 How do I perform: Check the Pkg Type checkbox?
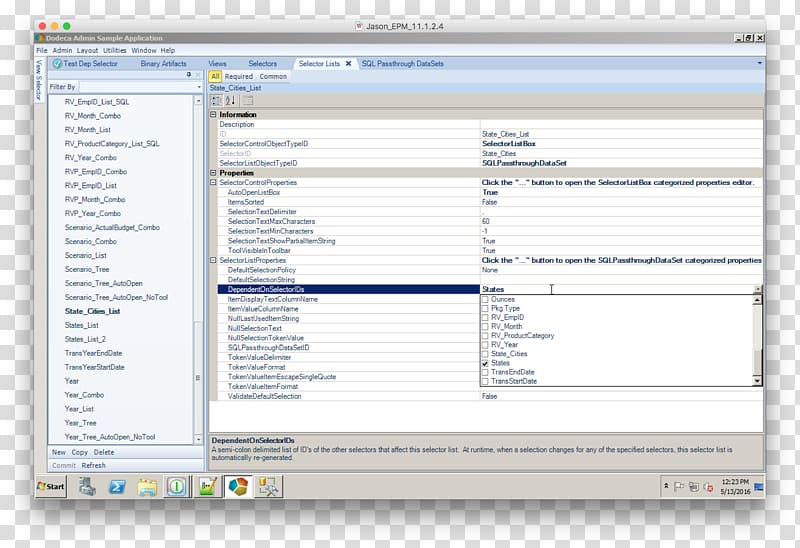pyautogui.click(x=485, y=309)
